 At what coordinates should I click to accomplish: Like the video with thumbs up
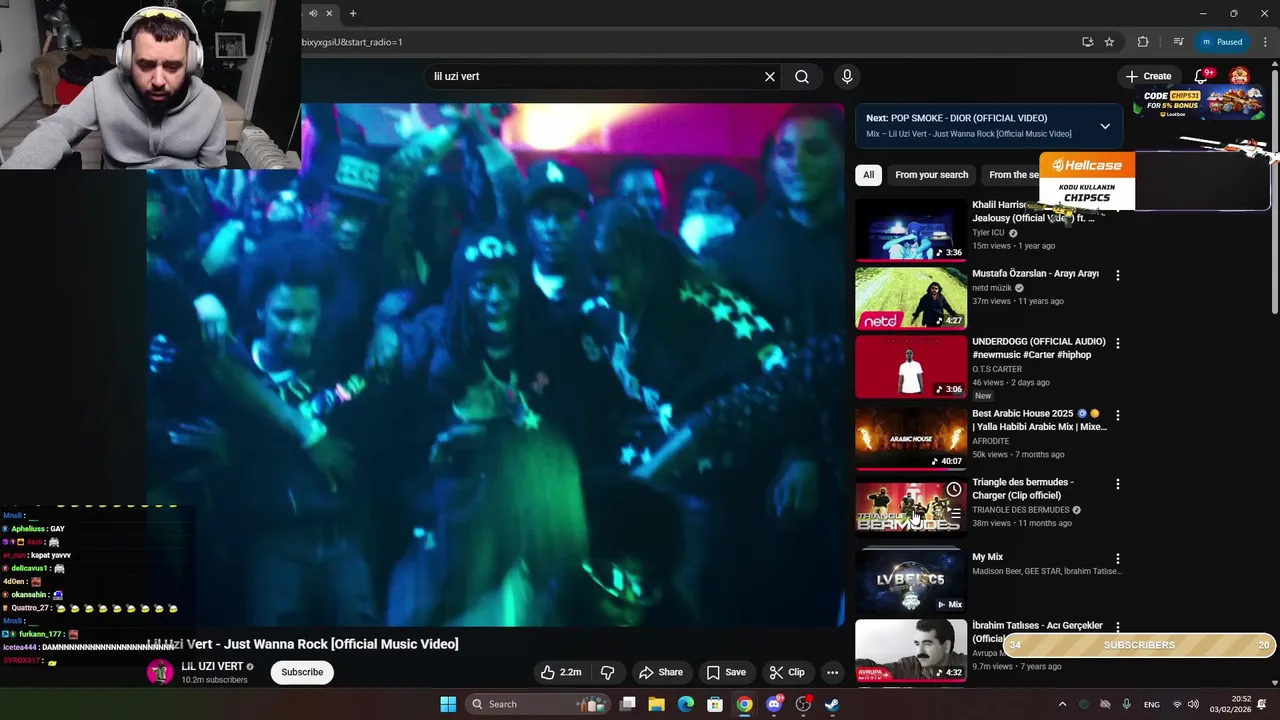pyautogui.click(x=561, y=672)
